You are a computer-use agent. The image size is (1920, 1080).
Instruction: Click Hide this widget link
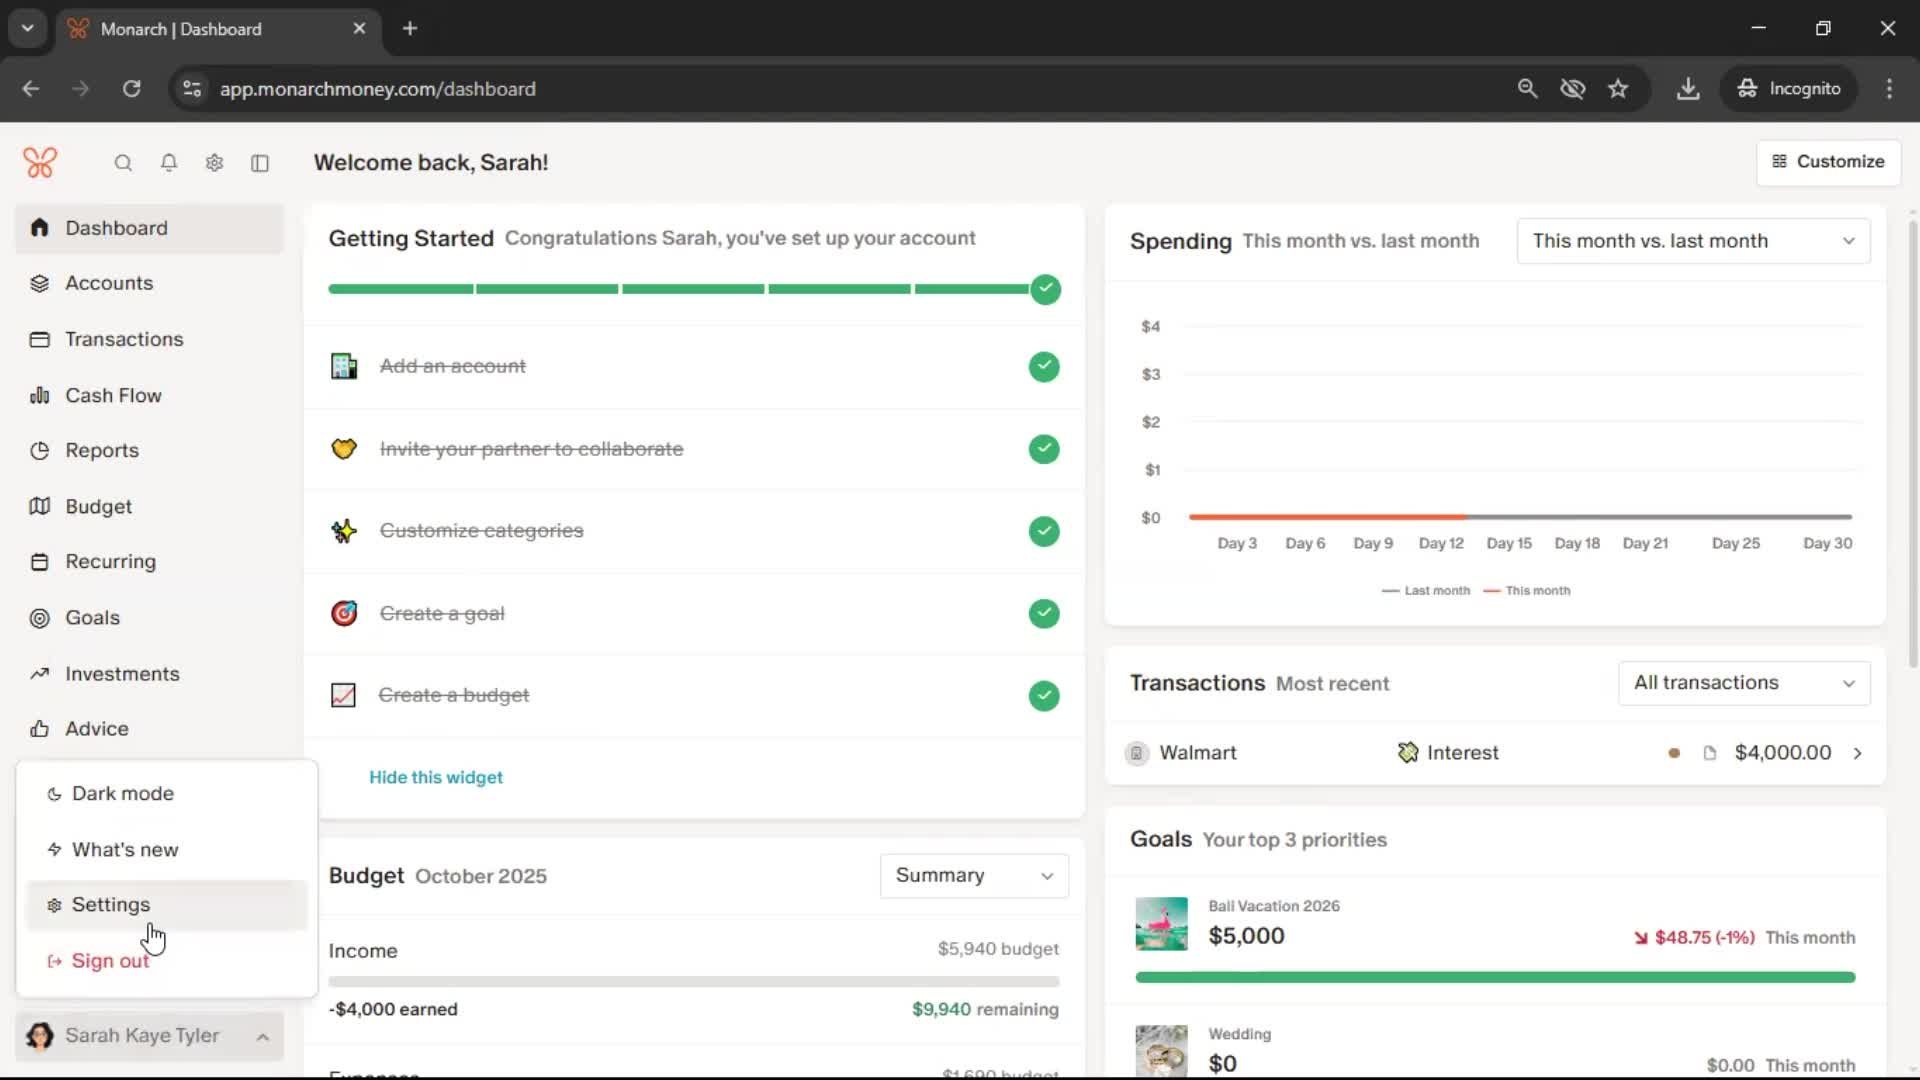(x=436, y=777)
